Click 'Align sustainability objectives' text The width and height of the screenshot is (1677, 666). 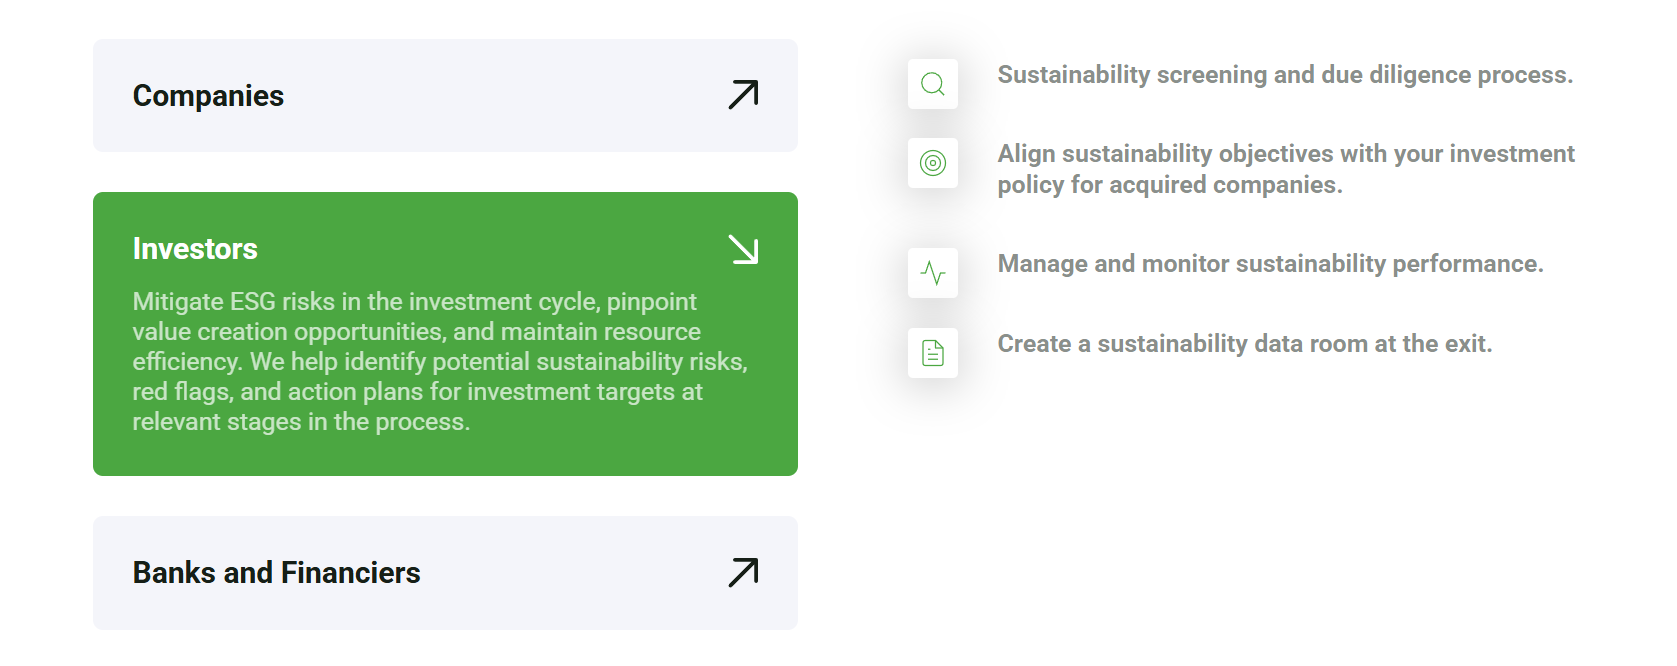tap(1286, 154)
